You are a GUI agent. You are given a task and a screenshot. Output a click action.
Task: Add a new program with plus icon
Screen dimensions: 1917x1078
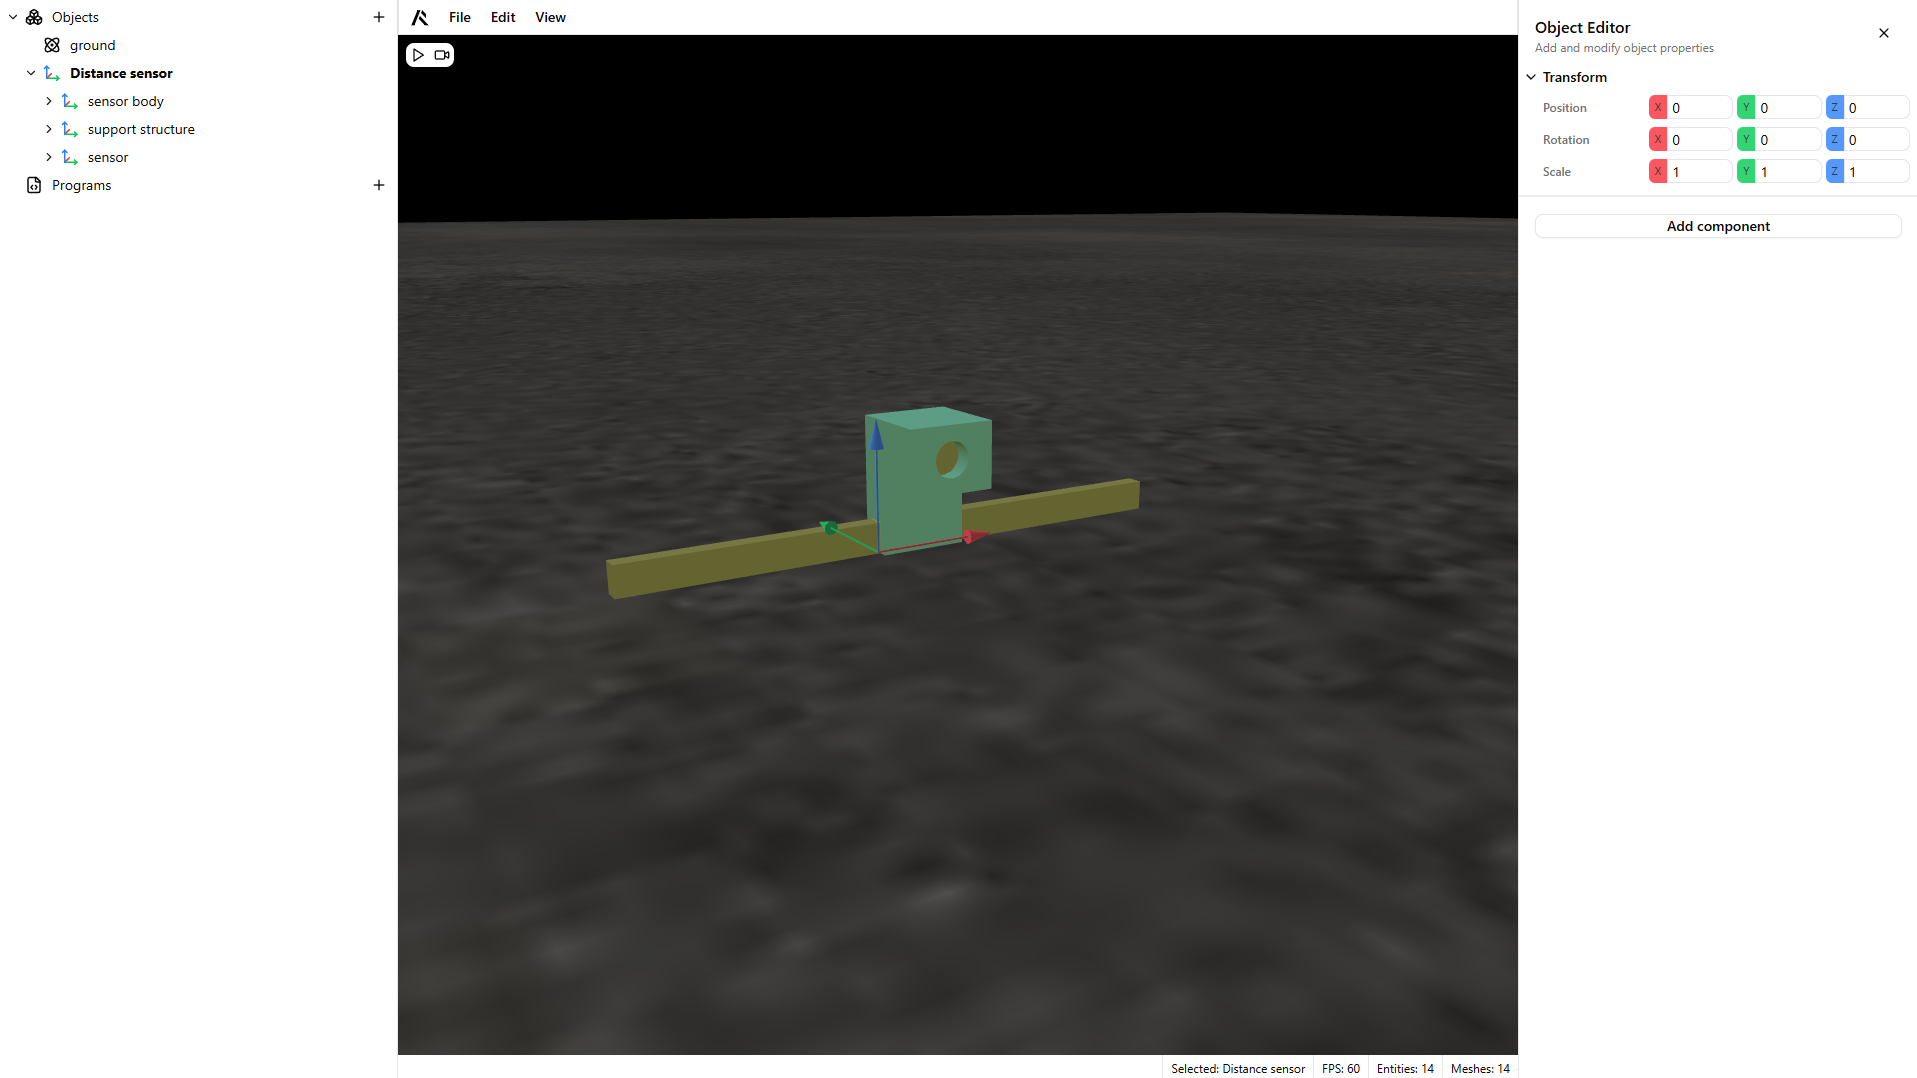click(x=379, y=185)
